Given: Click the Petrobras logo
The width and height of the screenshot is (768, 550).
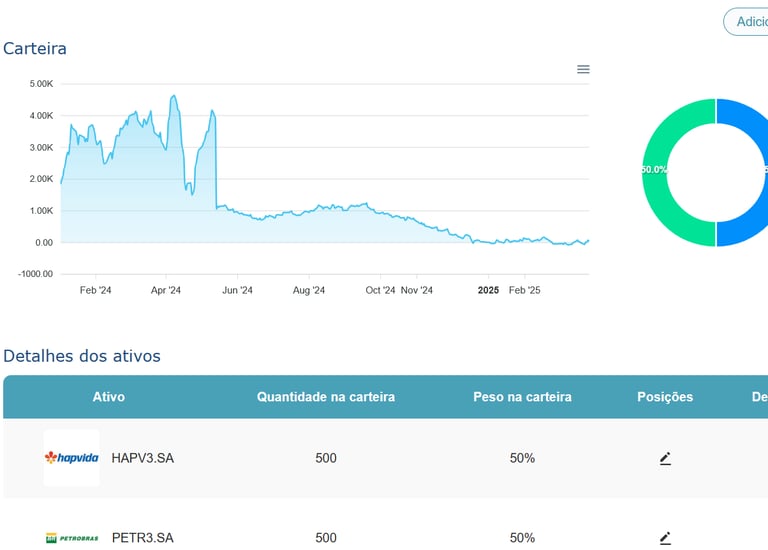Looking at the screenshot, I should (x=72, y=538).
